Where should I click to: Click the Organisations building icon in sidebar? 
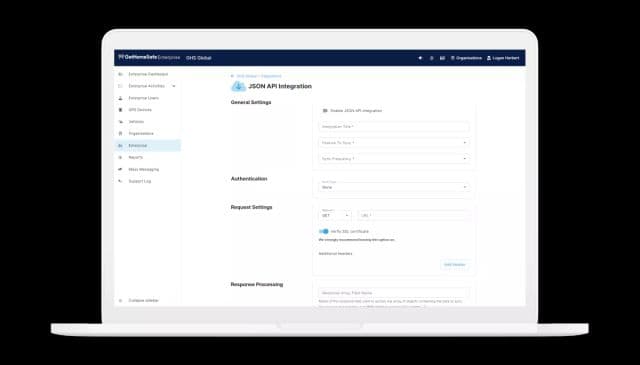[120, 134]
